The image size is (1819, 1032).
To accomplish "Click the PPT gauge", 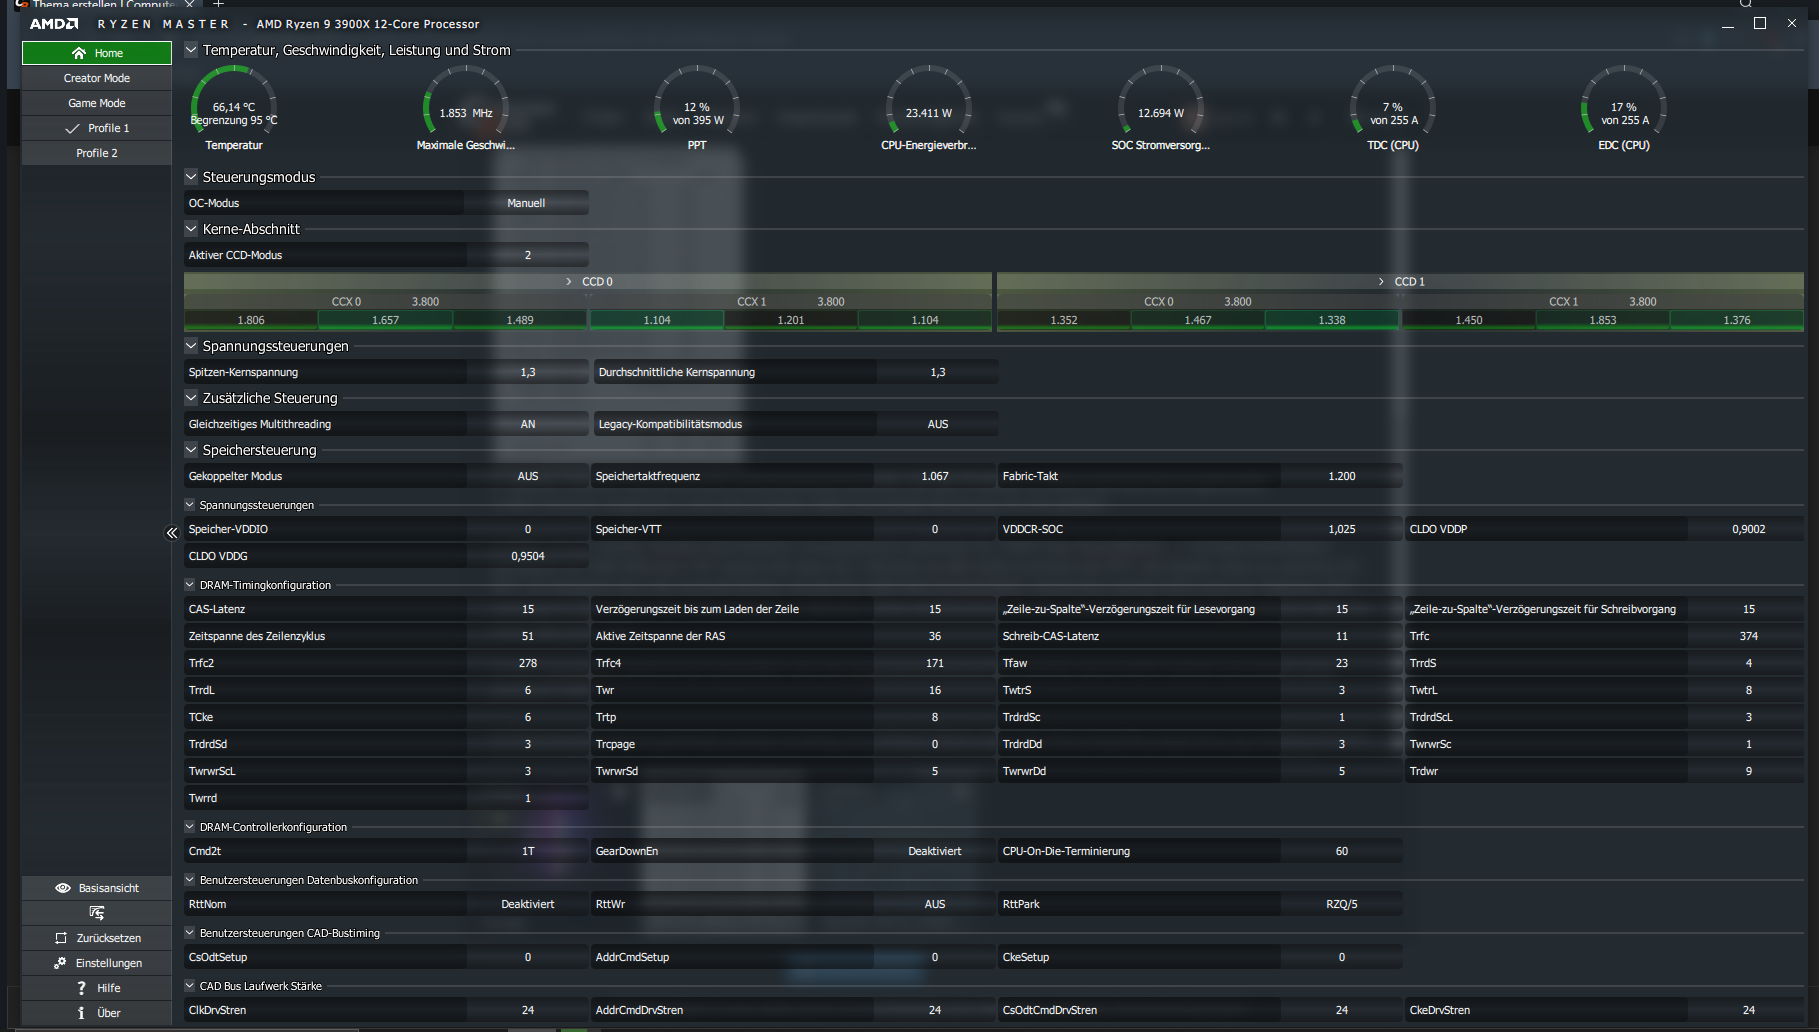I will pyautogui.click(x=697, y=108).
